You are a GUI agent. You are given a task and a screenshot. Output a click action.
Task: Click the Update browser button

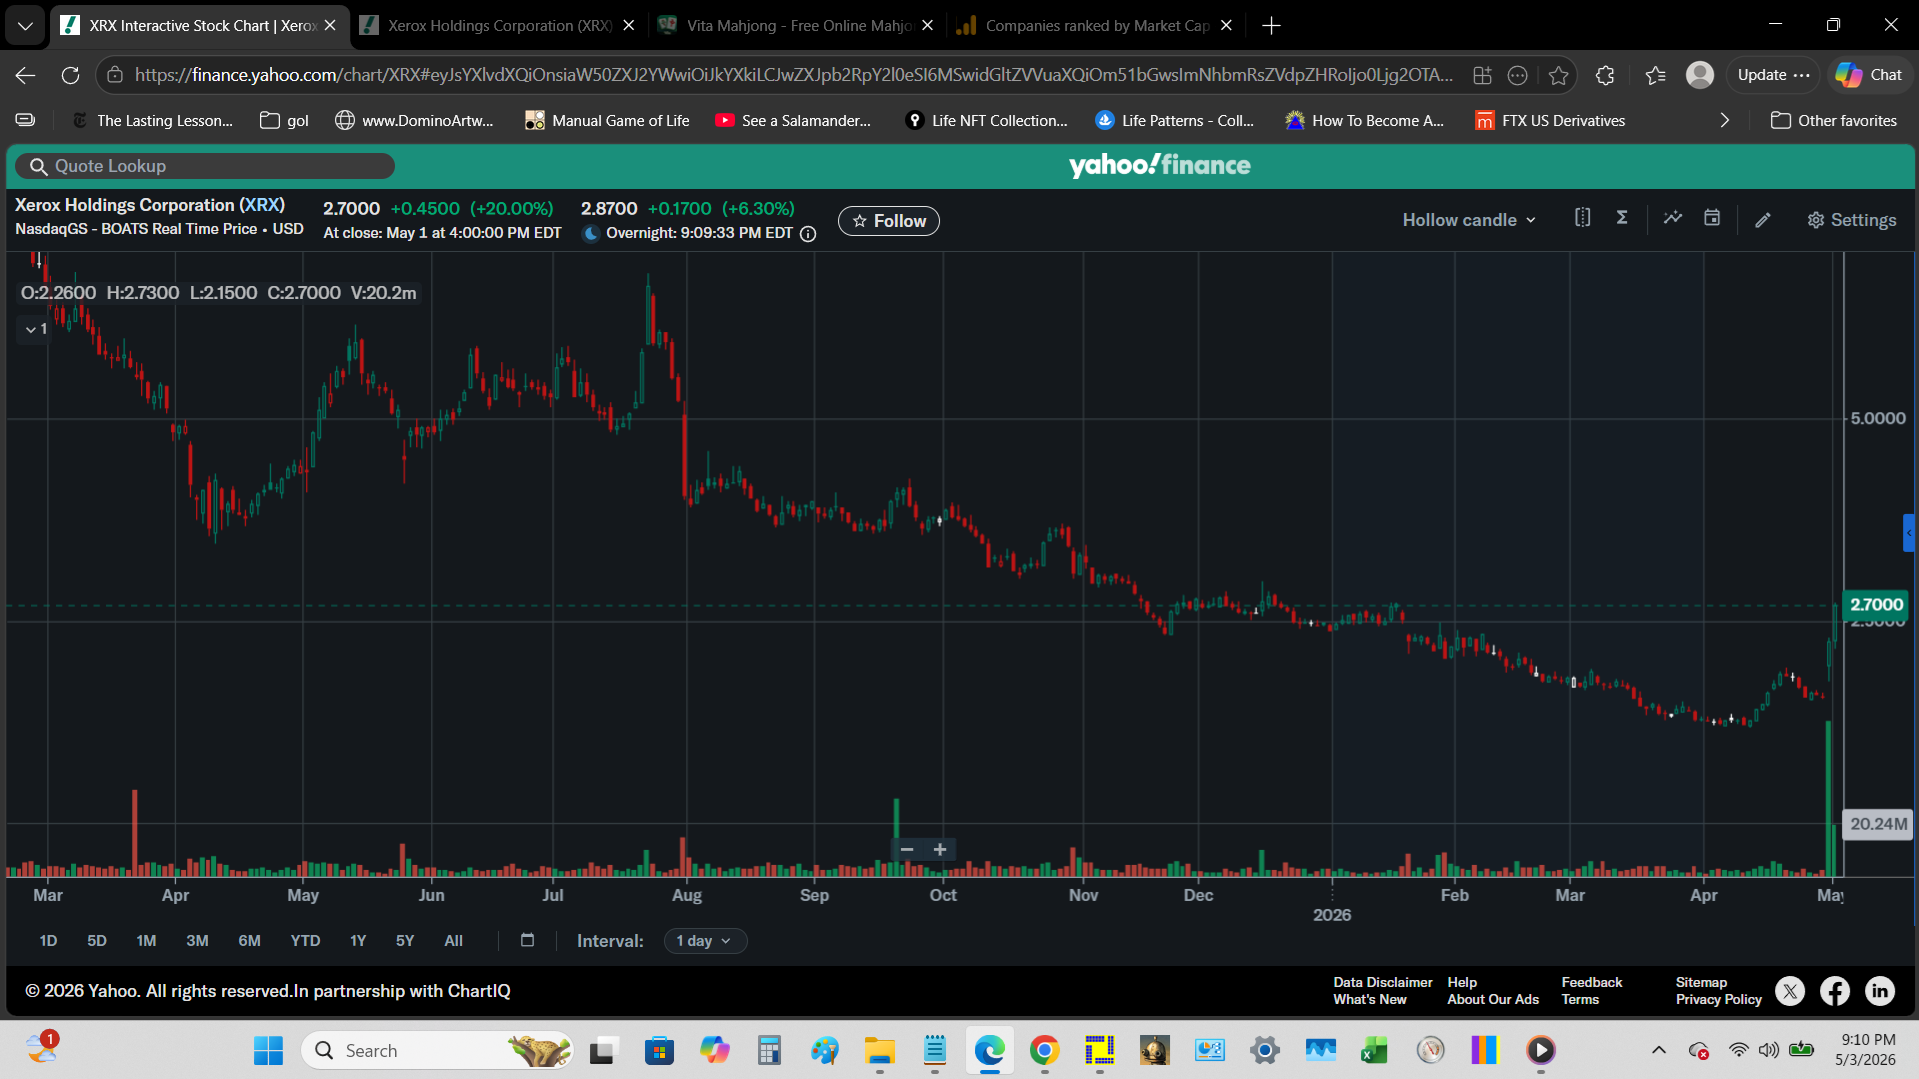click(1773, 75)
